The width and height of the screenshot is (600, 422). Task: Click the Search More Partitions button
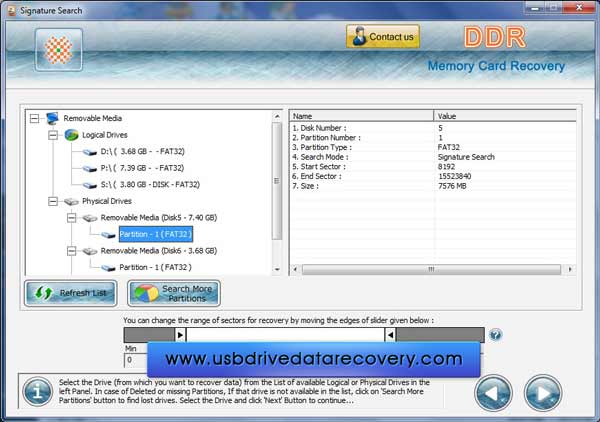174,293
